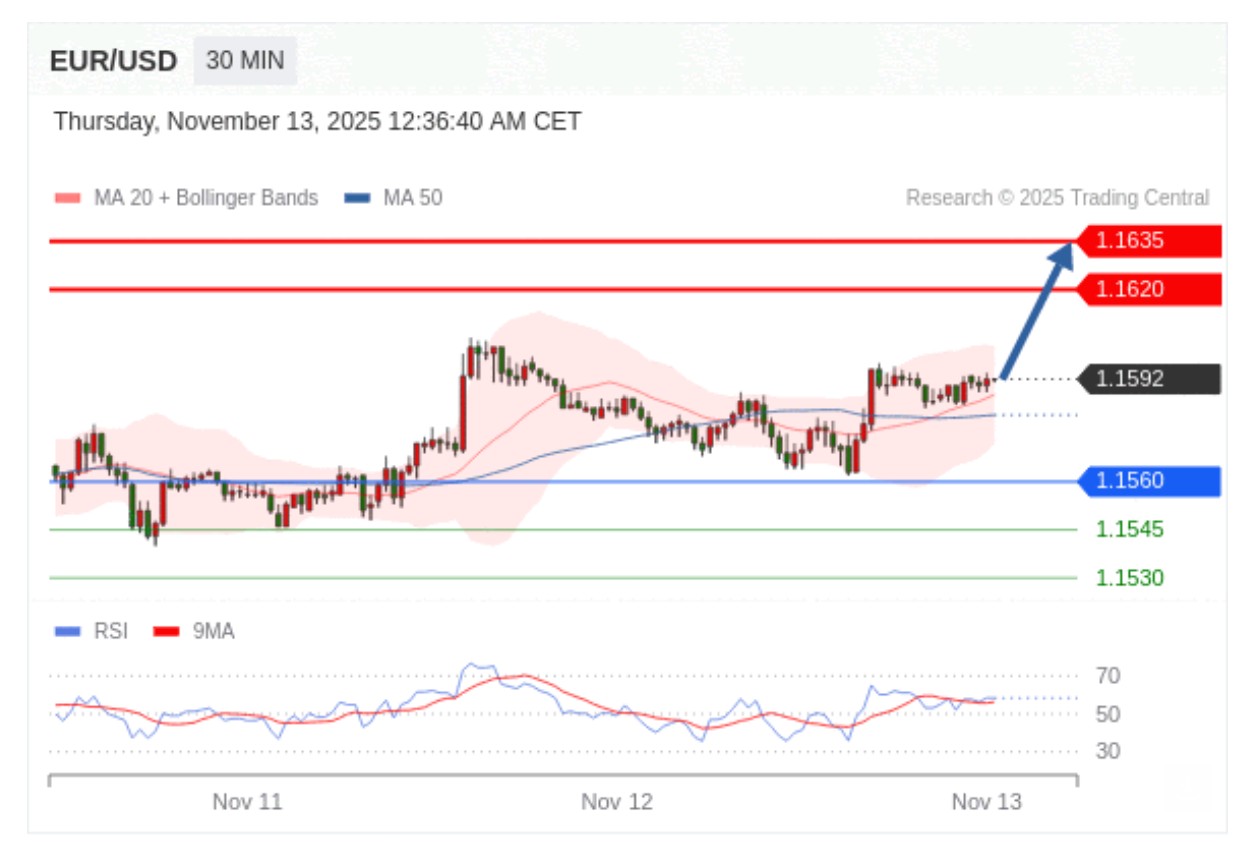This screenshot has height=866, width=1250.
Task: Toggle the 9MA legend entry
Action: tap(212, 632)
